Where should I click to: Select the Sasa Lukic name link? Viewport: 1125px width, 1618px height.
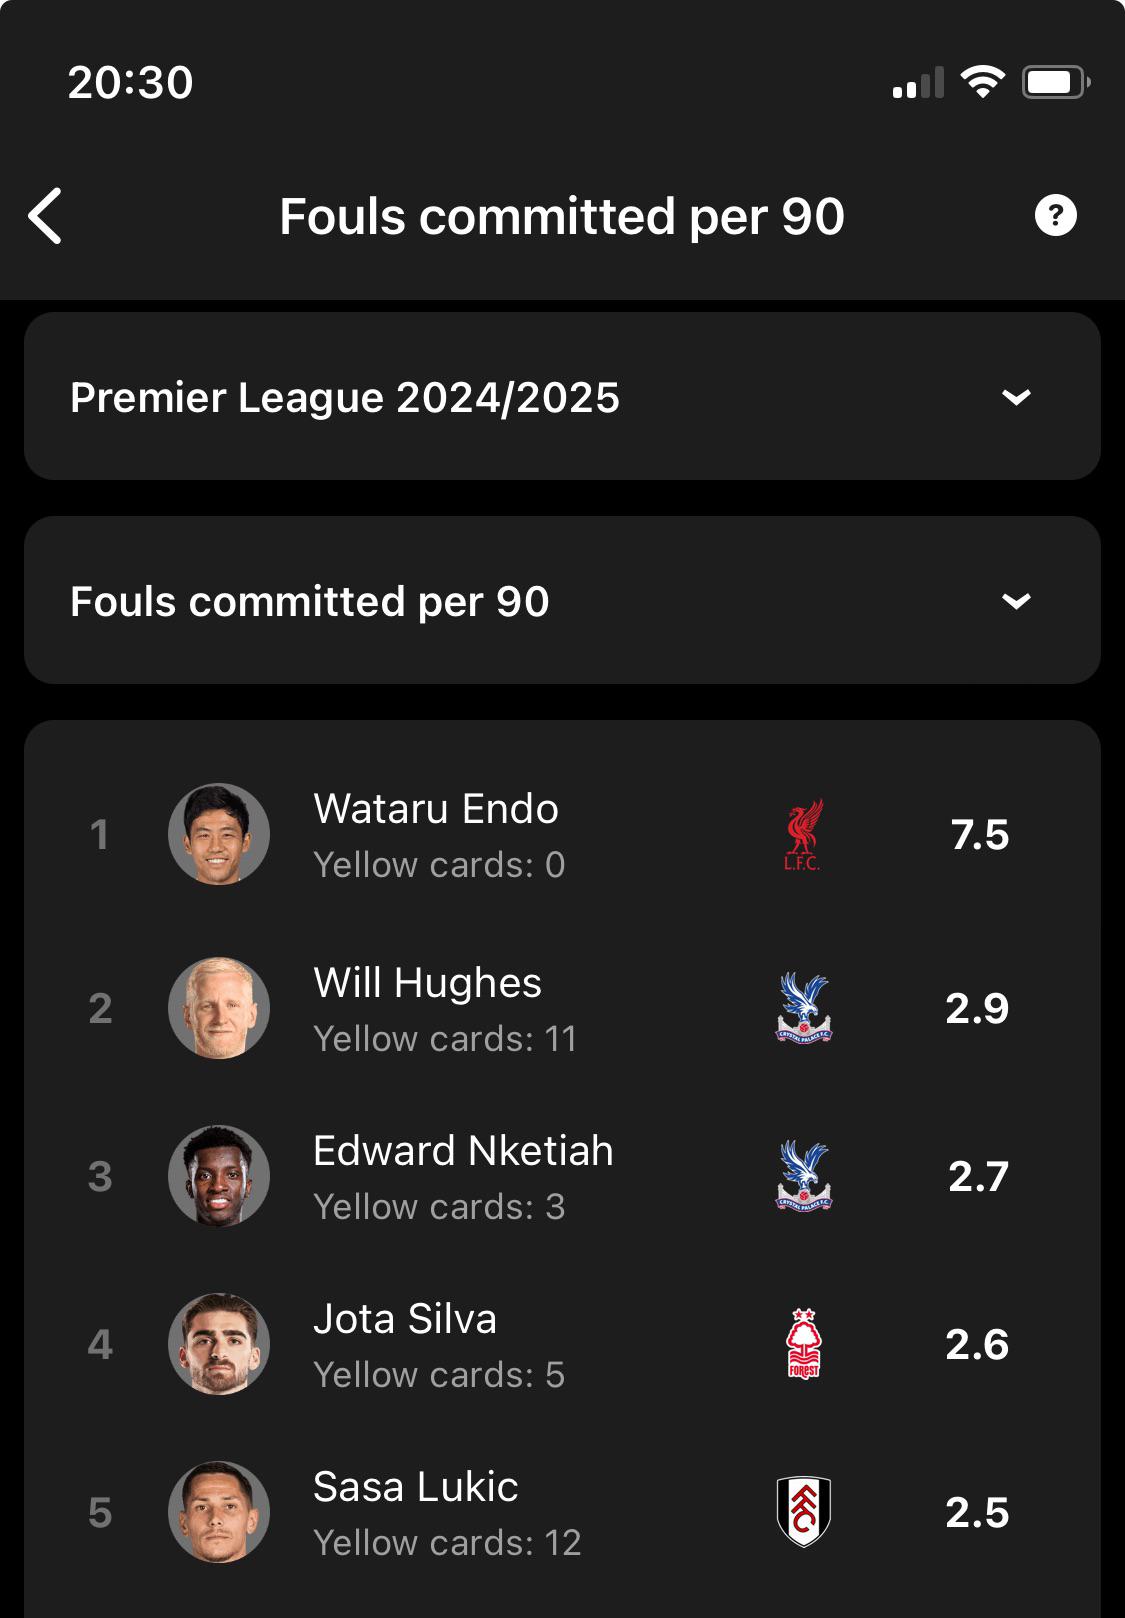tap(416, 1487)
